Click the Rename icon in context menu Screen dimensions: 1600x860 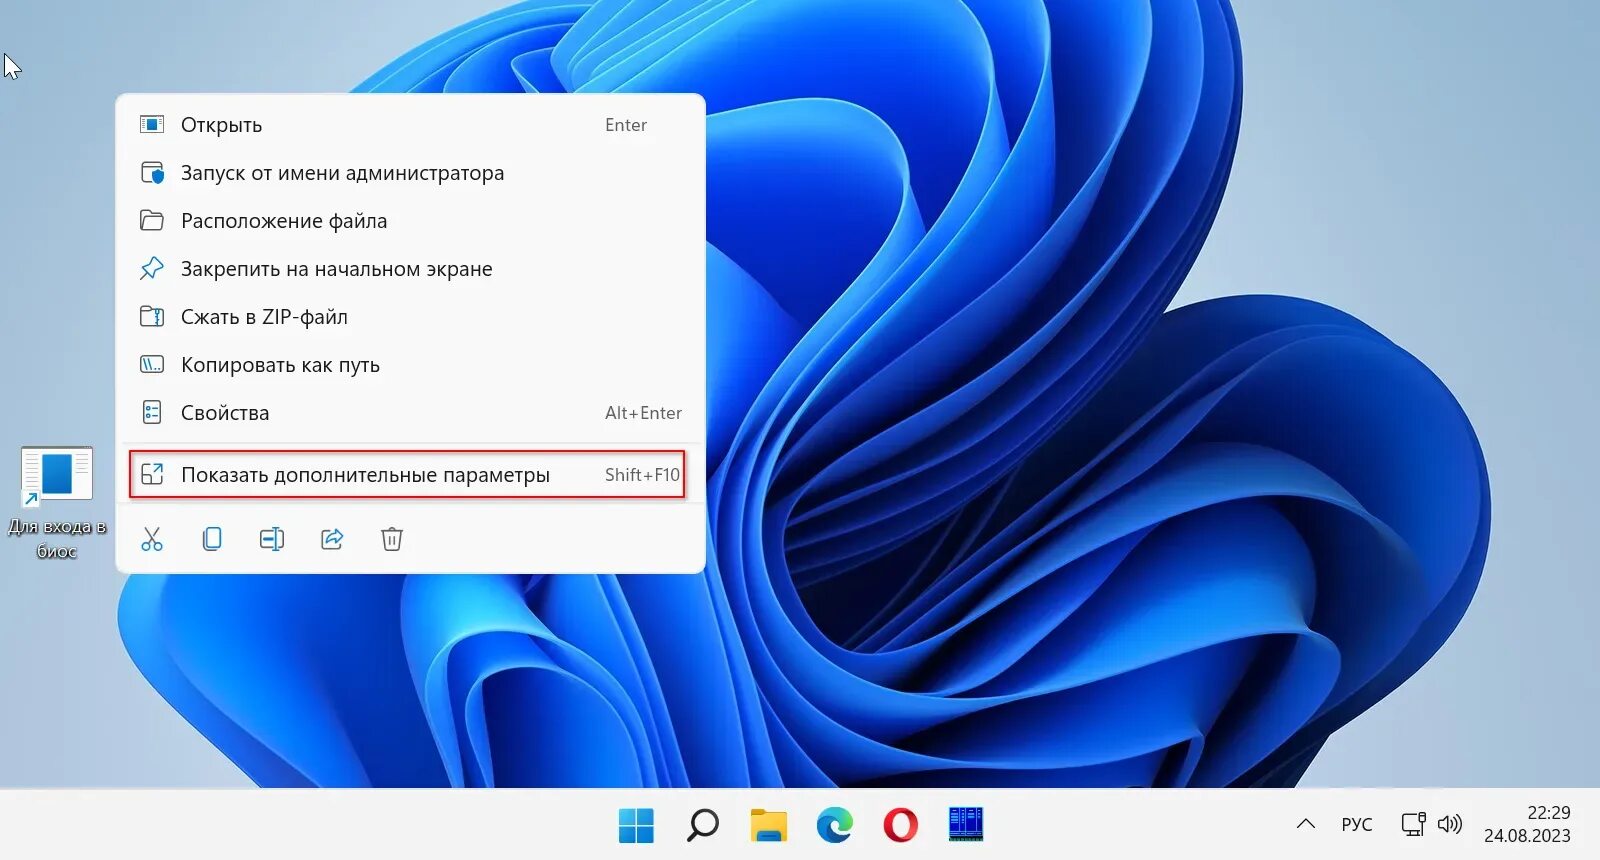[272, 539]
